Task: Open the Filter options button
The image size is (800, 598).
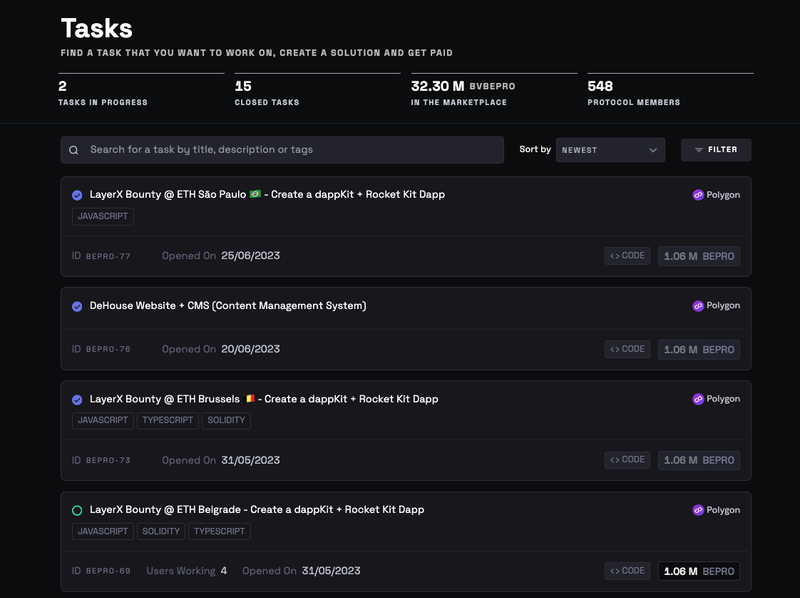Action: 716,150
